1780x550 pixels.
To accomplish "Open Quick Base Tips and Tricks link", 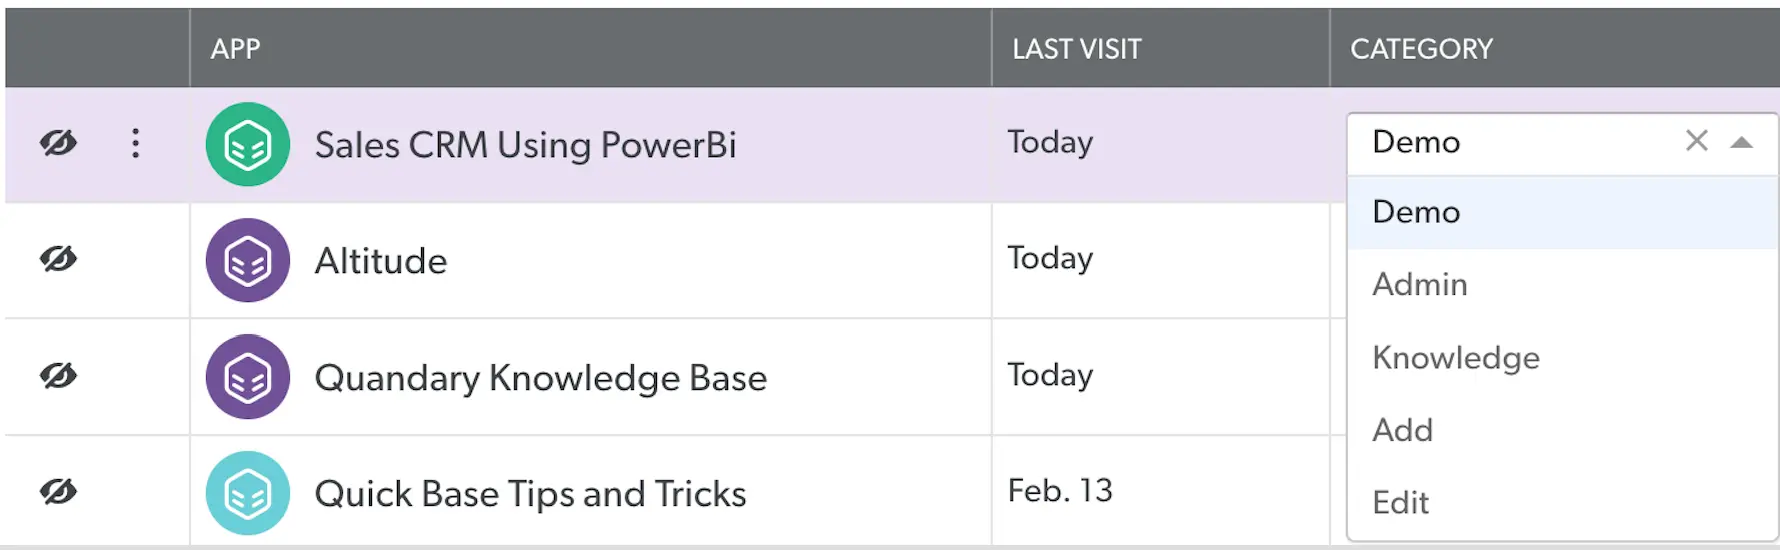I will coord(530,494).
